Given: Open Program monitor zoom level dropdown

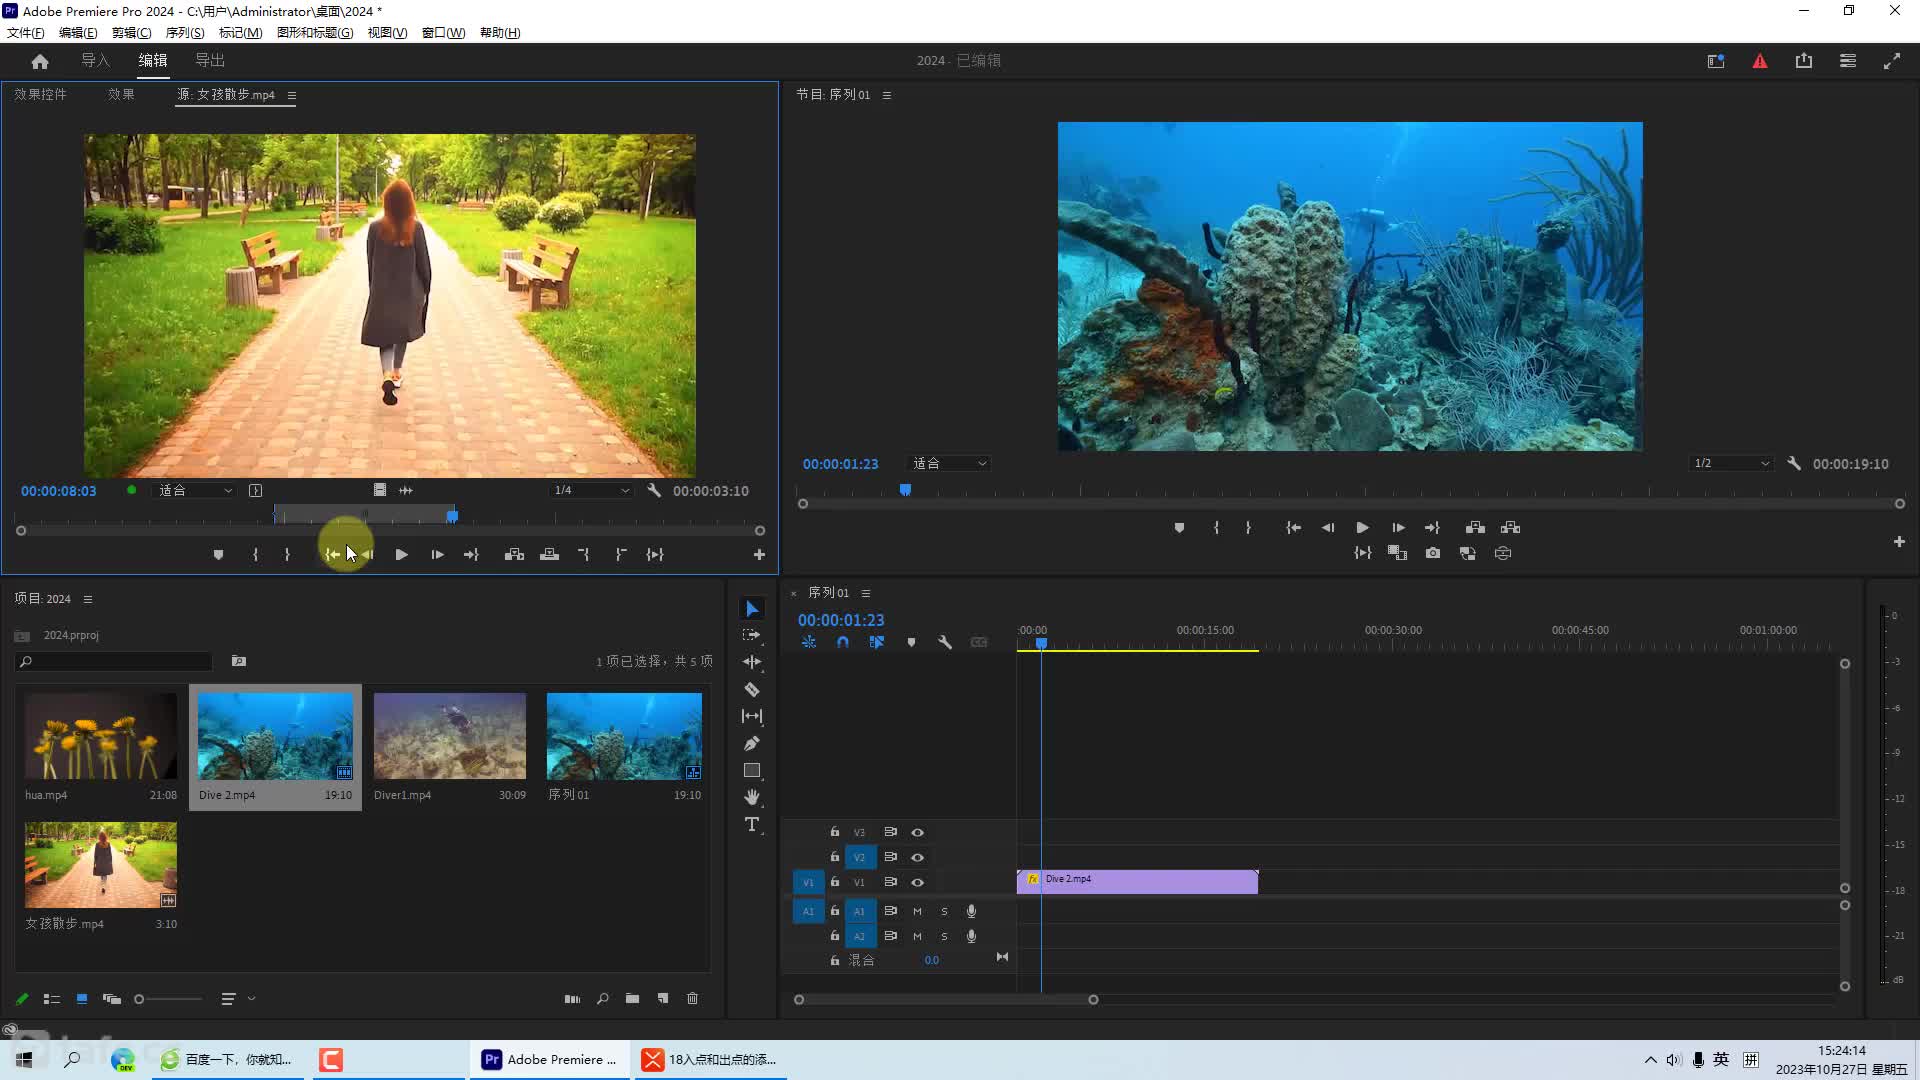Looking at the screenshot, I should click(x=950, y=463).
